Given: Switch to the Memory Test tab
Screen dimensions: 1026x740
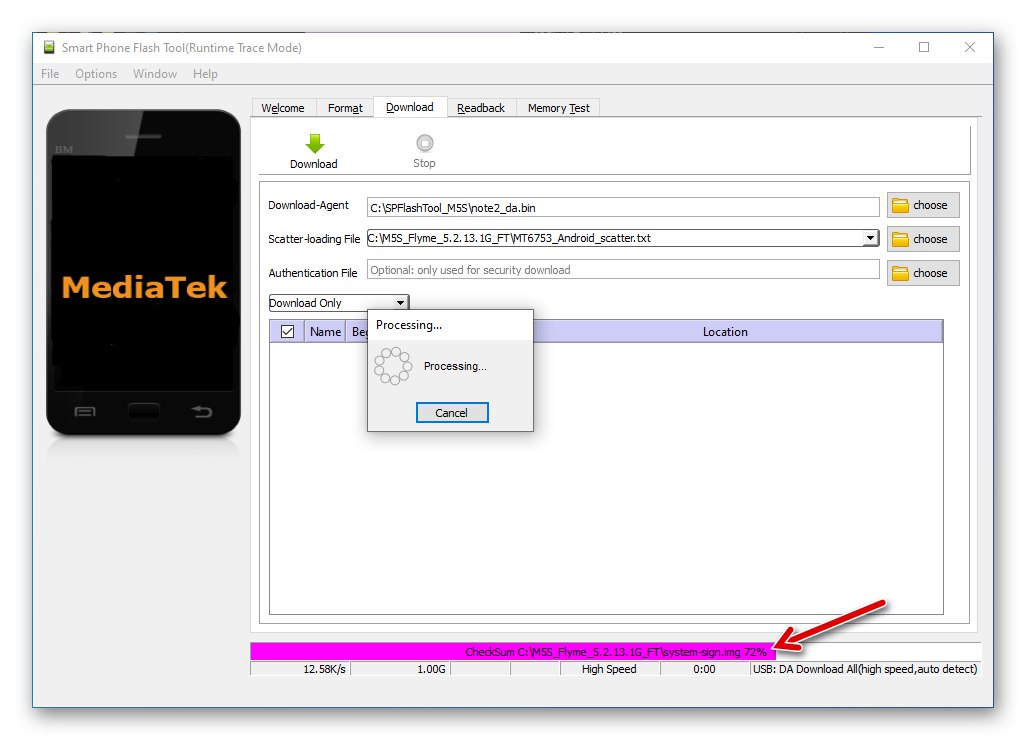Looking at the screenshot, I should 557,107.
